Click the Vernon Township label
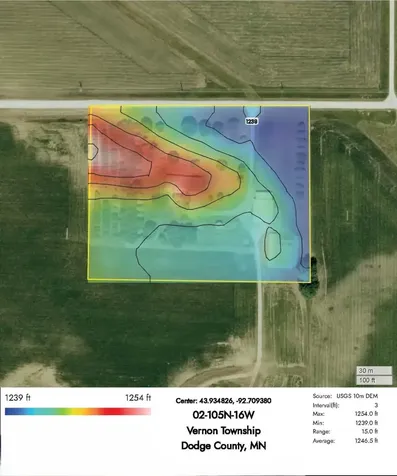This screenshot has width=397, height=476. click(223, 430)
